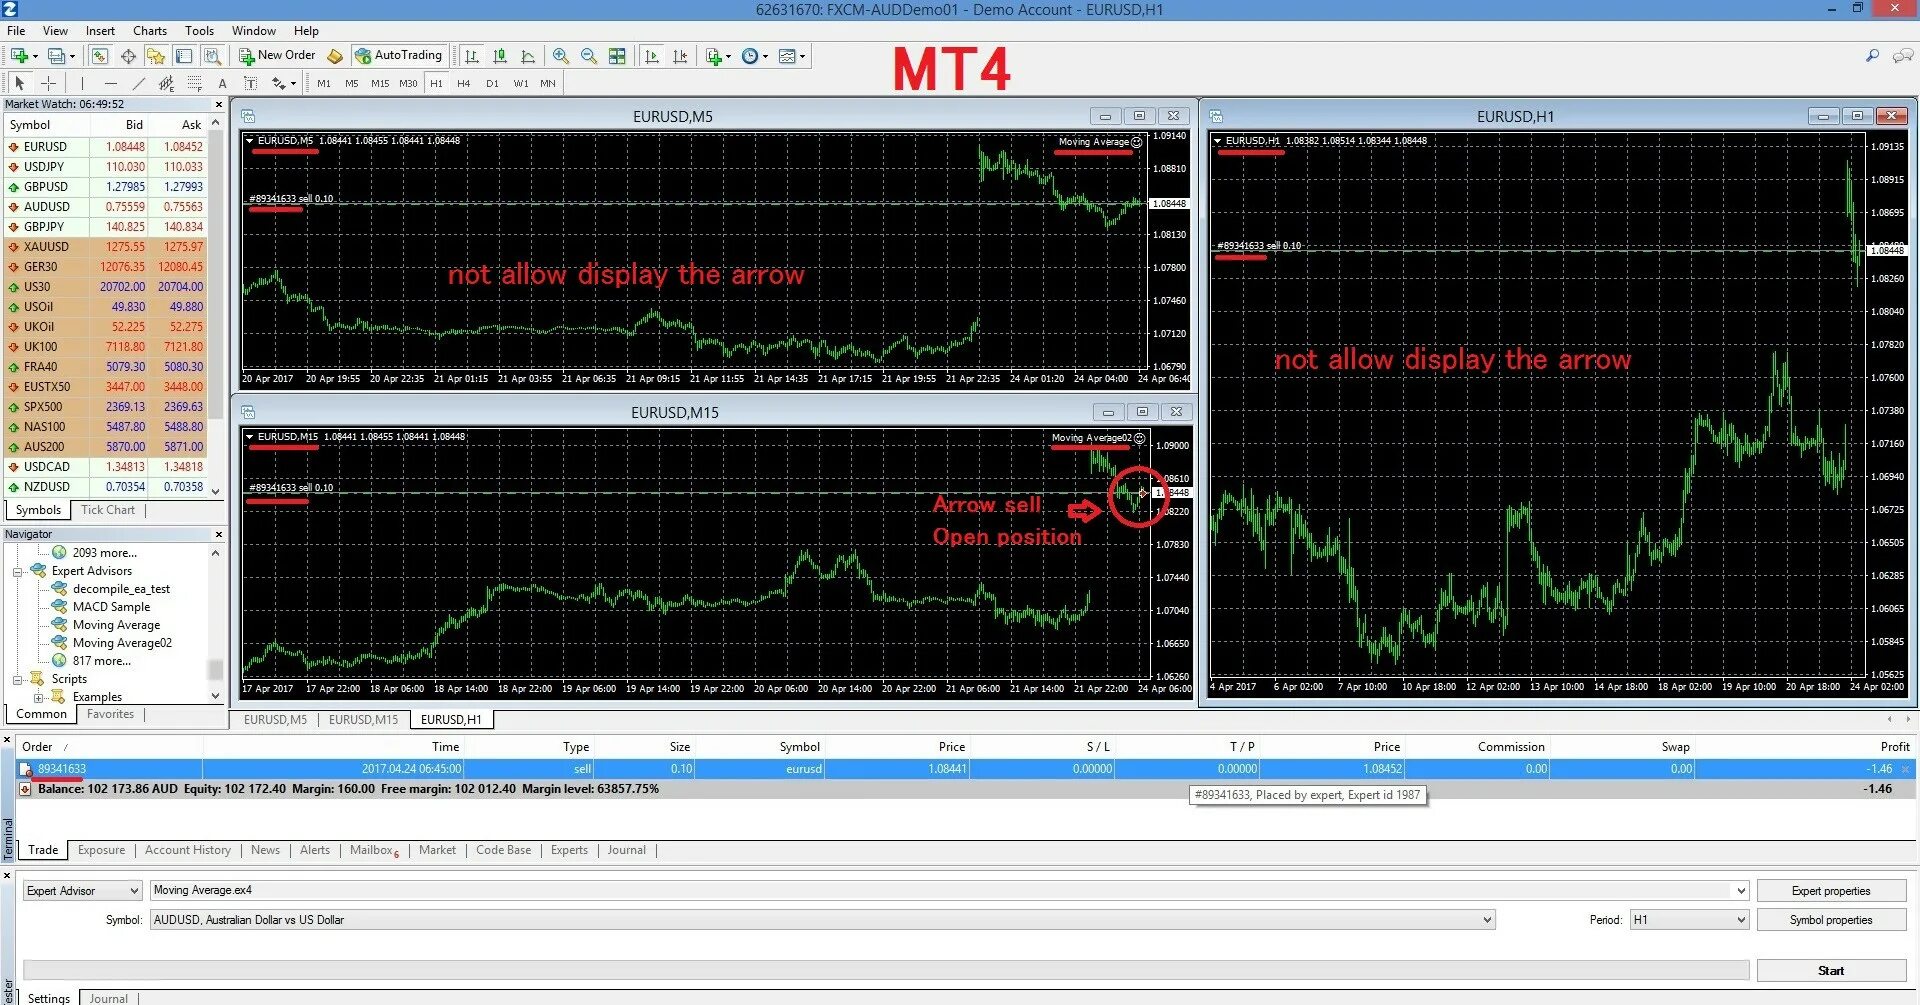
Task: Click the Navigator vertical scrollbar
Action: [x=215, y=624]
